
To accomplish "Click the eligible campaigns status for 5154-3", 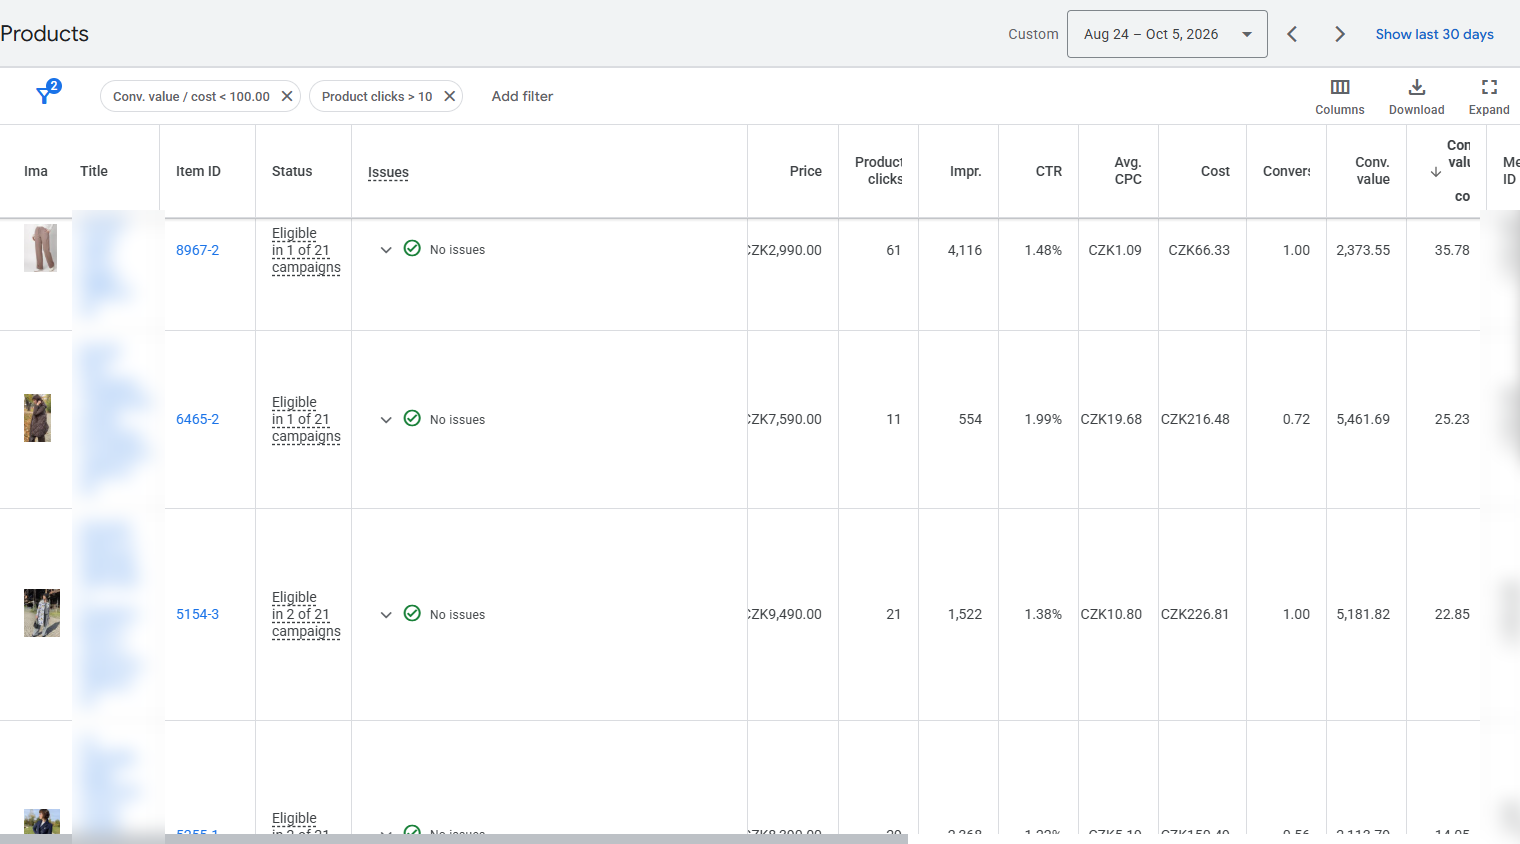I will (x=306, y=614).
